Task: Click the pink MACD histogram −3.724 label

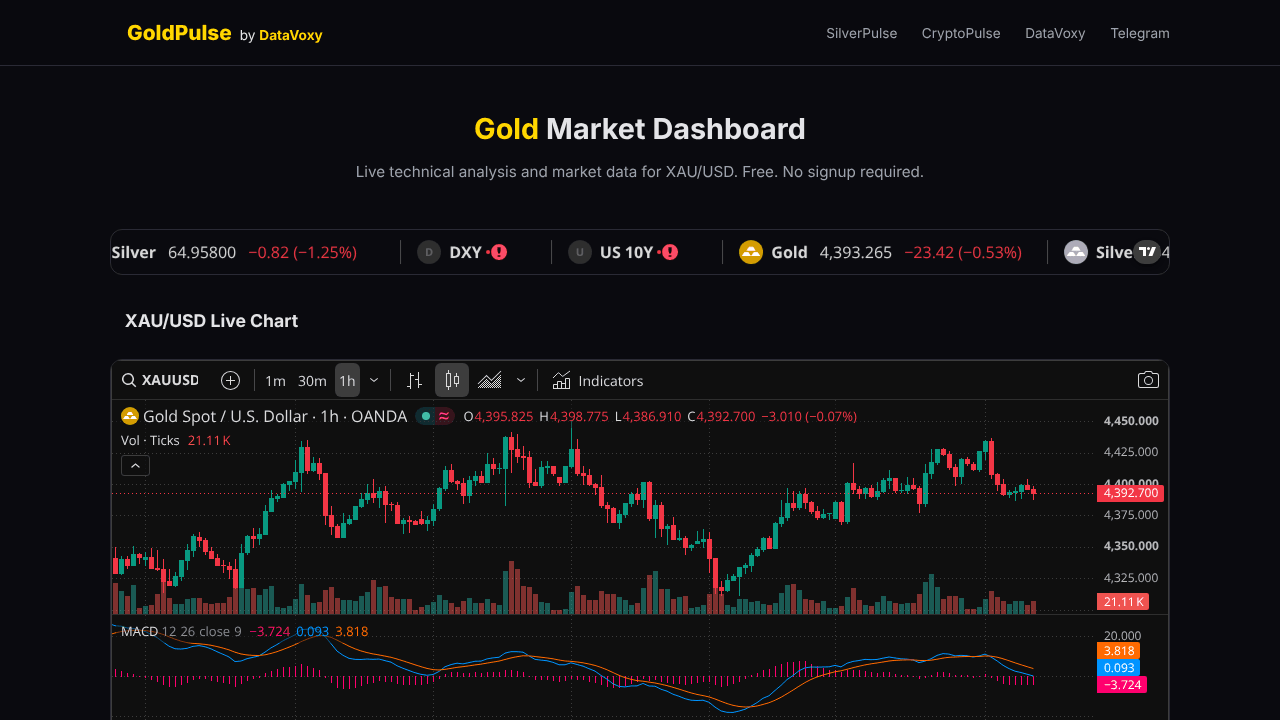Action: [1122, 685]
